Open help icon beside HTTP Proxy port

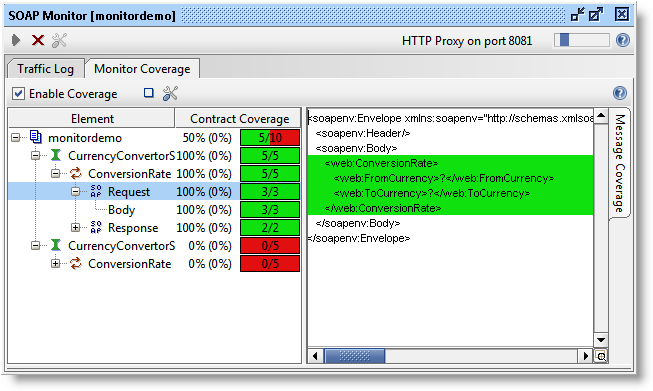coord(623,40)
